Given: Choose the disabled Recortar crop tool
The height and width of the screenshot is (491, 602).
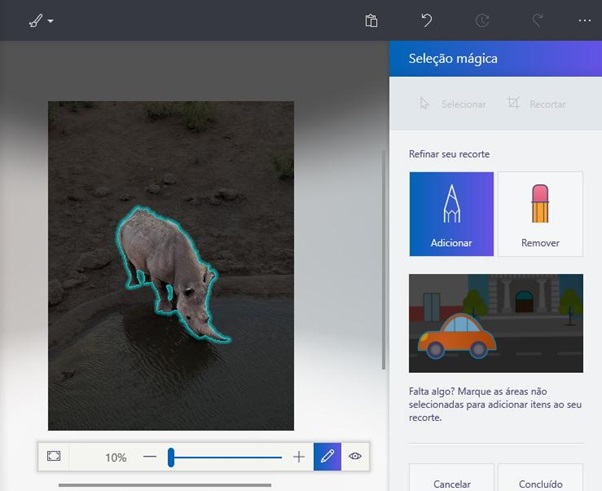Looking at the screenshot, I should click(536, 104).
